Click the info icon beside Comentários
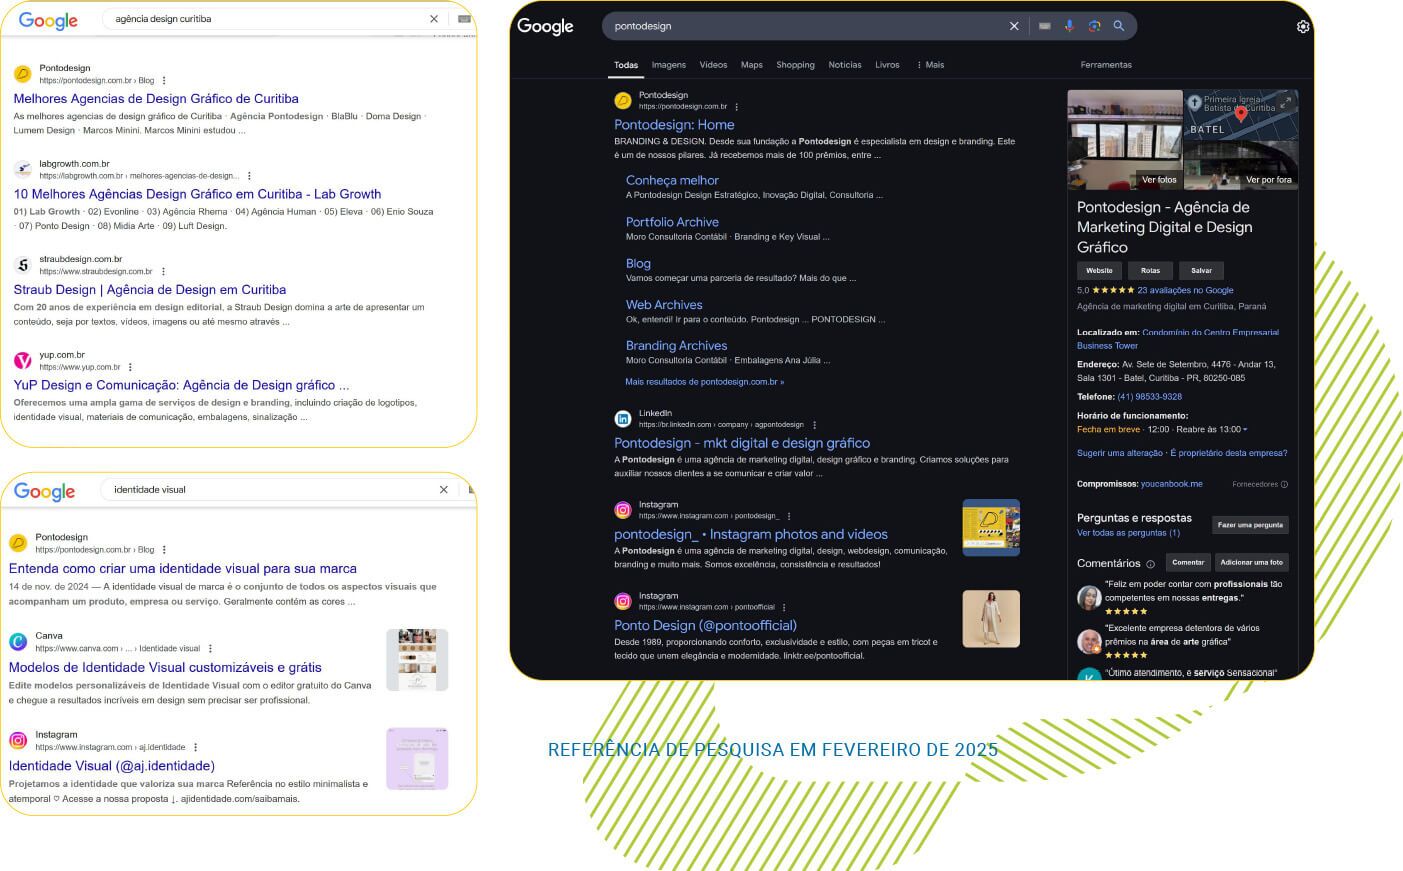 pyautogui.click(x=1150, y=564)
